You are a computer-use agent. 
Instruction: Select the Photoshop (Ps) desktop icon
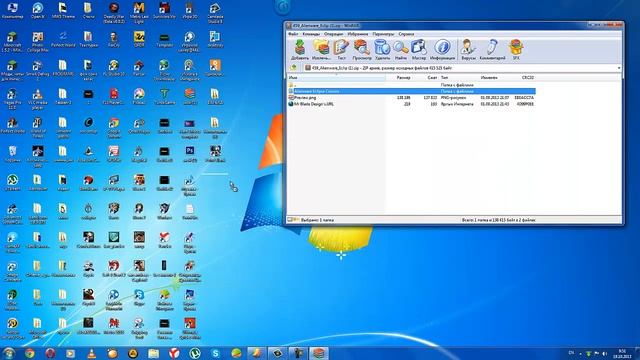pyautogui.click(x=190, y=154)
